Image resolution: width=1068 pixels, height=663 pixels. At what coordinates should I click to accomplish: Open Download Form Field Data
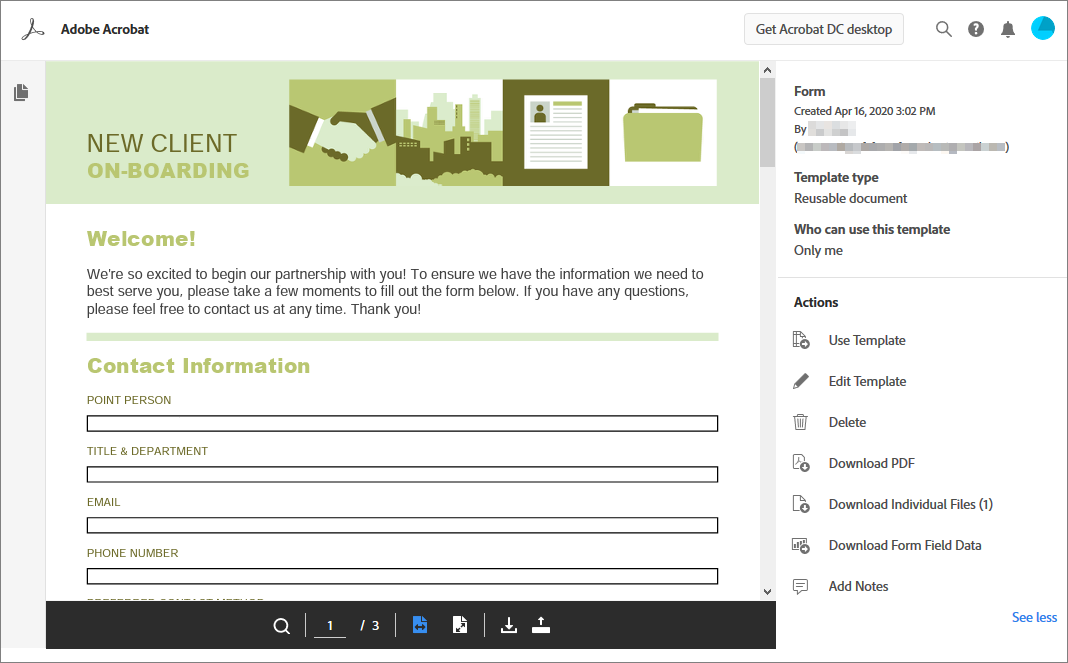click(904, 545)
